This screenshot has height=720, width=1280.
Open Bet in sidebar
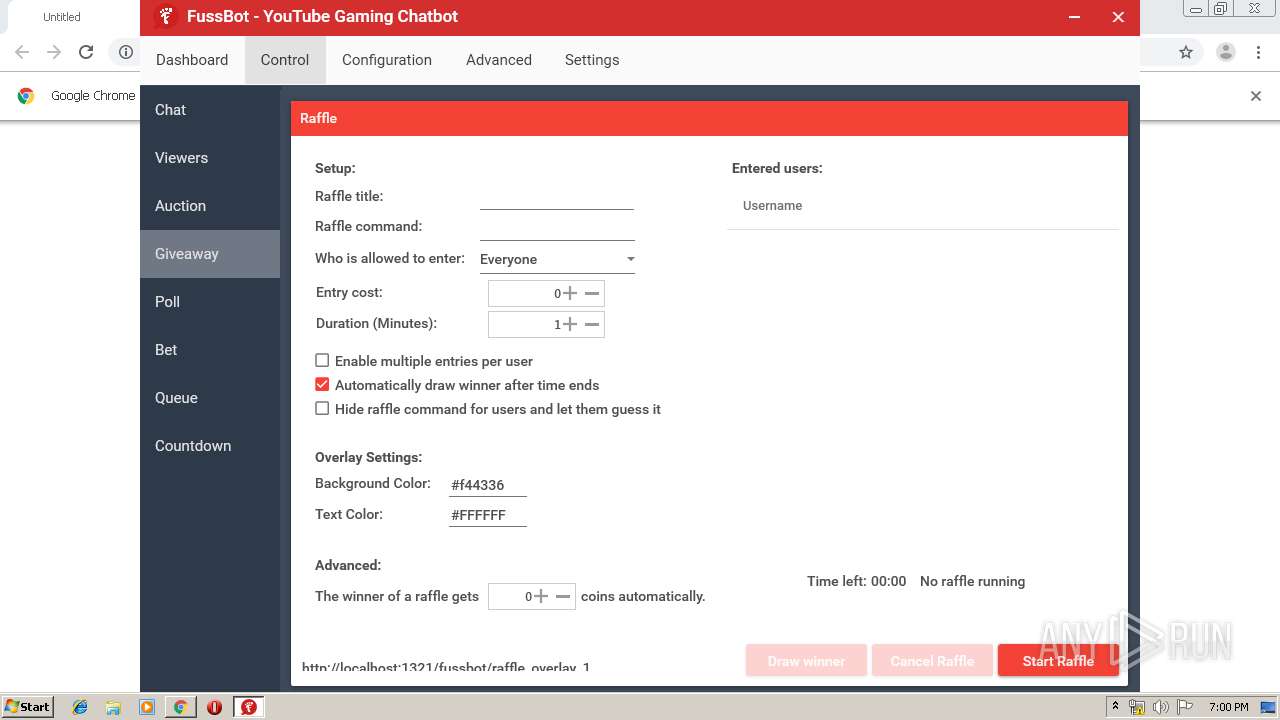point(210,350)
